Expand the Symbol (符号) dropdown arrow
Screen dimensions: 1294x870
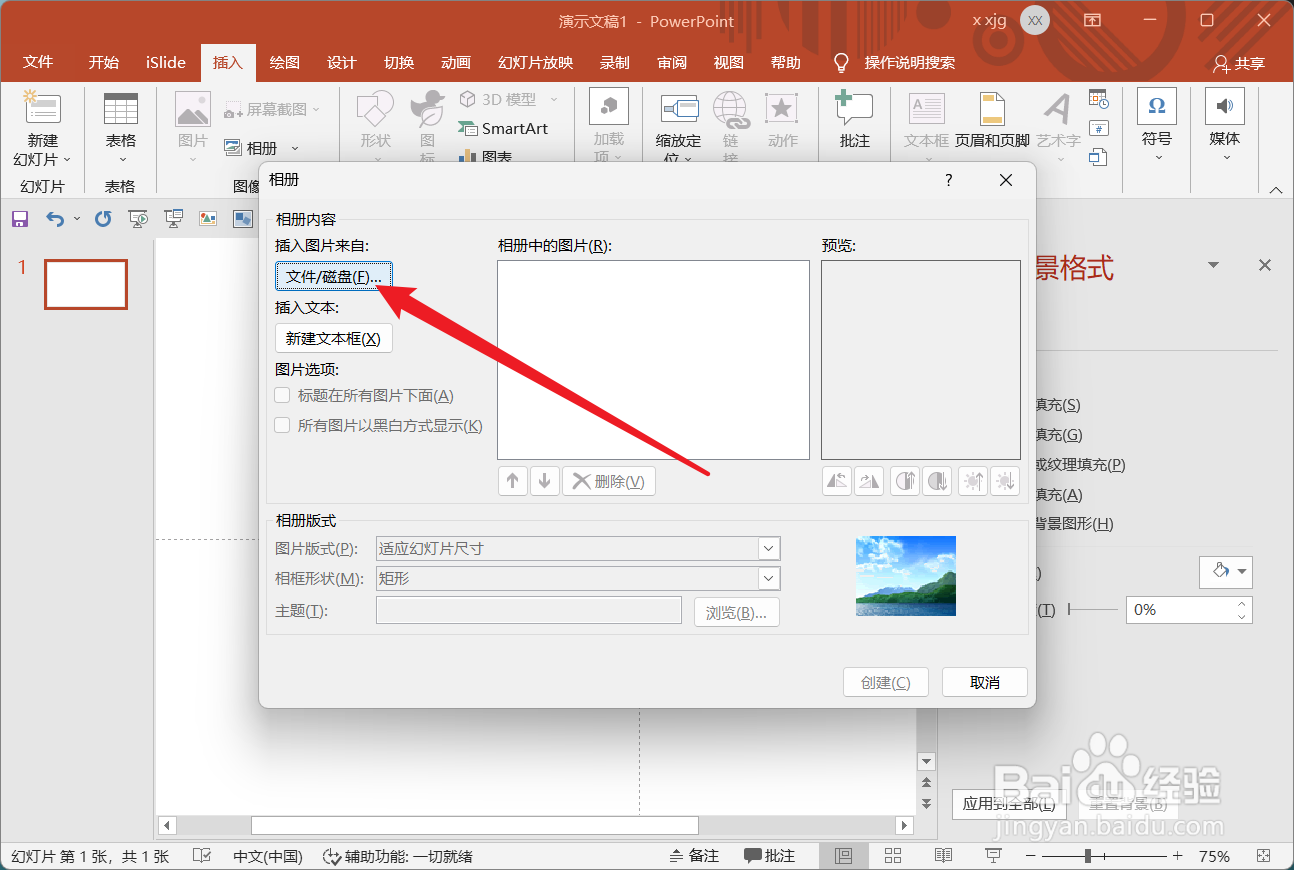[1157, 157]
